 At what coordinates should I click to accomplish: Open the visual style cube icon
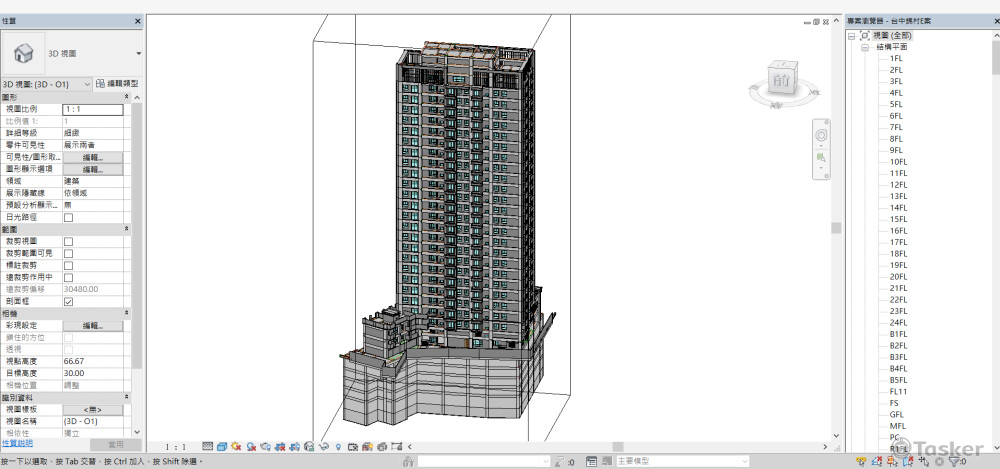(x=221, y=446)
